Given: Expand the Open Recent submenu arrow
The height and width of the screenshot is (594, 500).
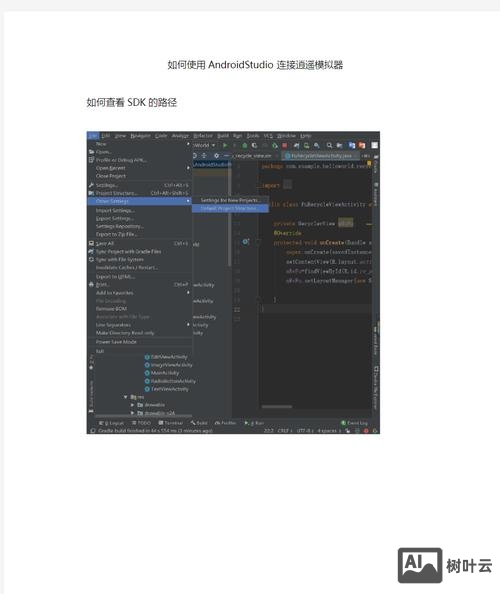Looking at the screenshot, I should click(x=188, y=168).
